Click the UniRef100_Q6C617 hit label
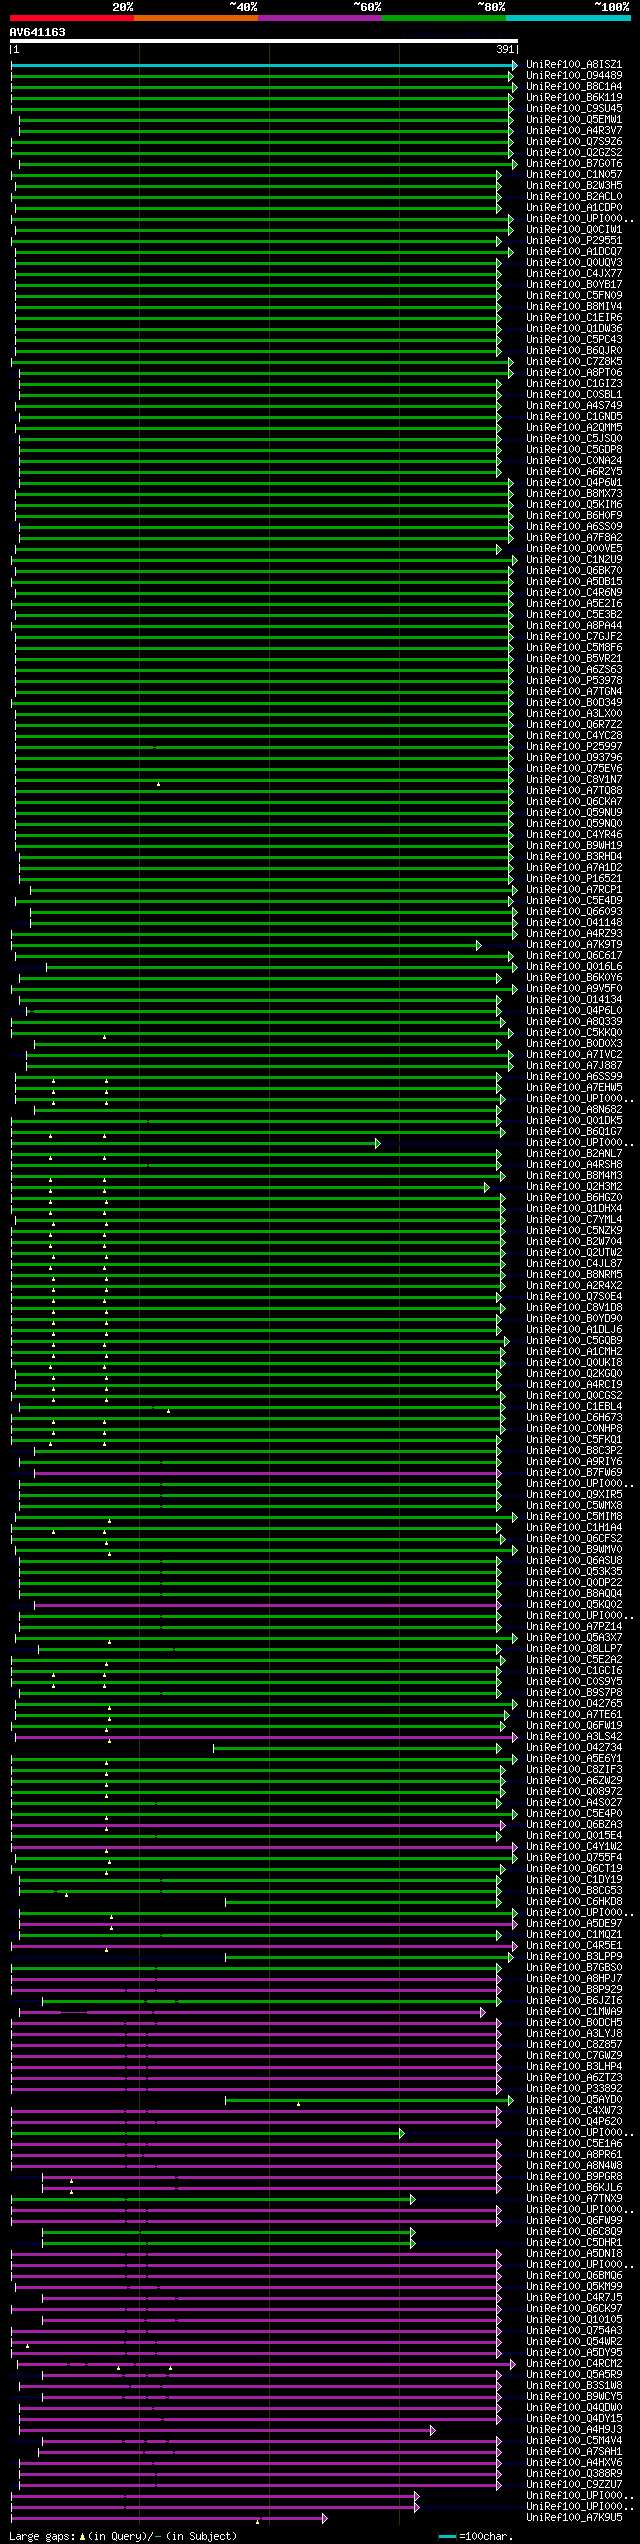The width and height of the screenshot is (640, 2544). (x=574, y=956)
